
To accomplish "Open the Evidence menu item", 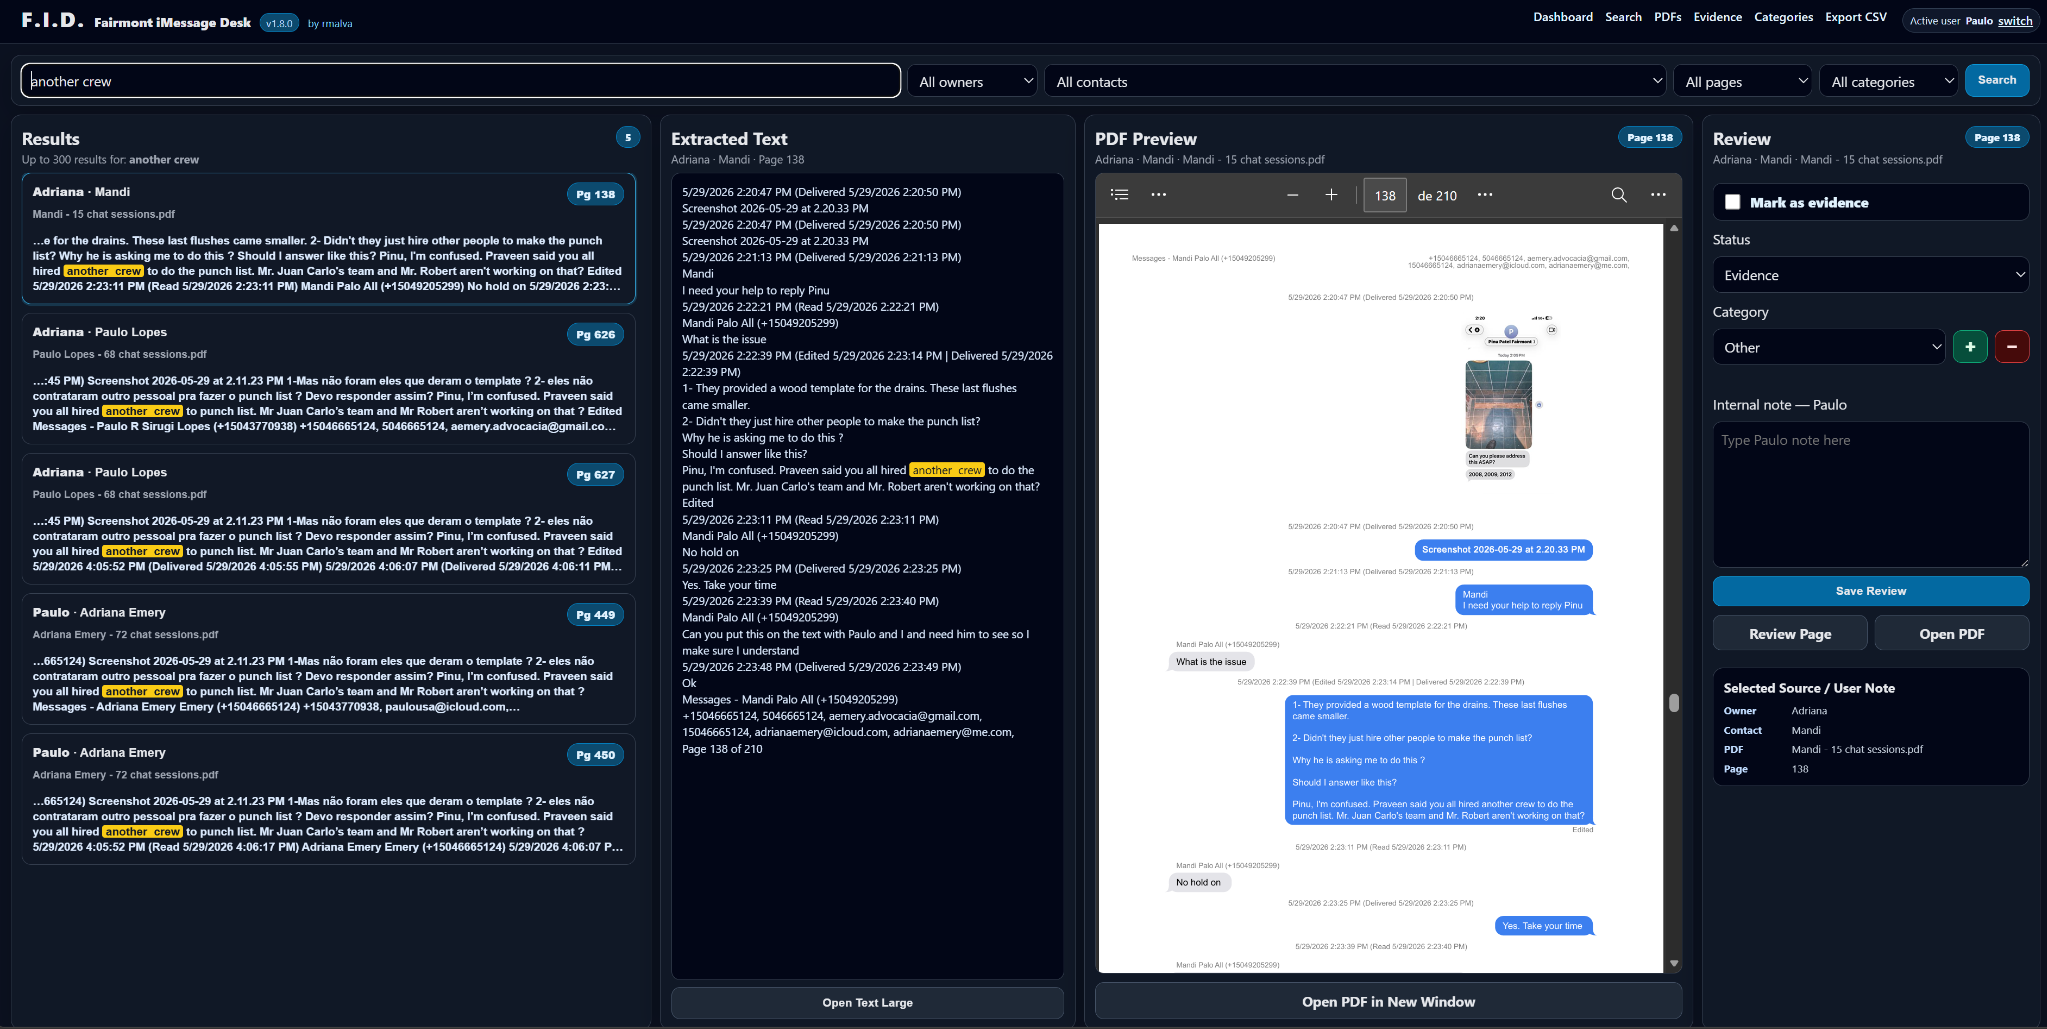I will (x=1717, y=17).
